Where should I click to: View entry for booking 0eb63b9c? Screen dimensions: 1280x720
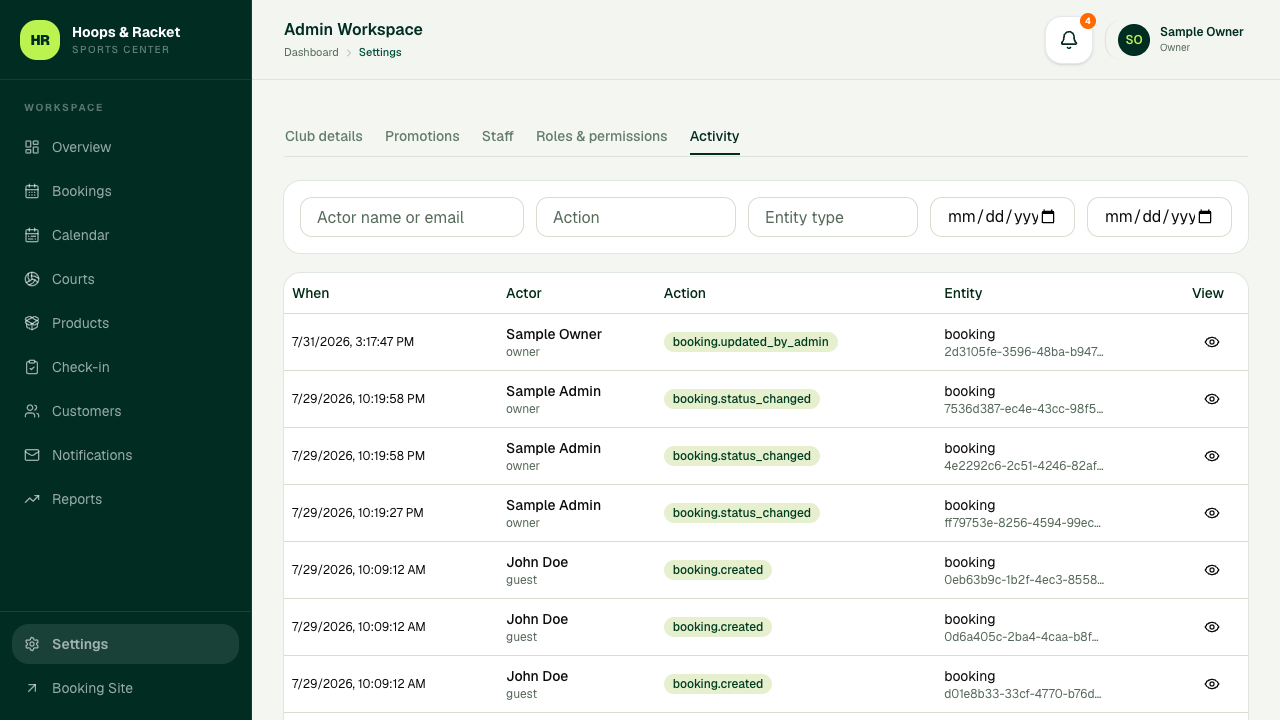[x=1212, y=570]
